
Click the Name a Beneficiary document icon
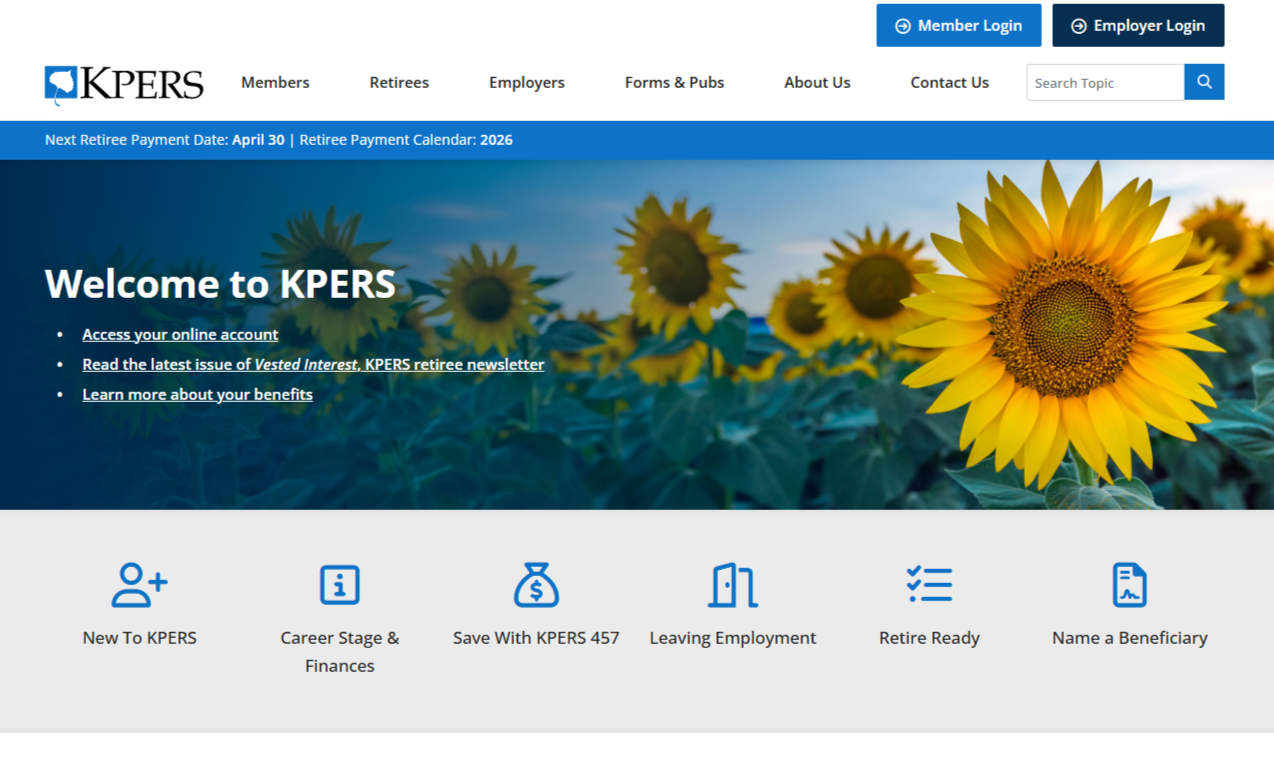[1130, 585]
